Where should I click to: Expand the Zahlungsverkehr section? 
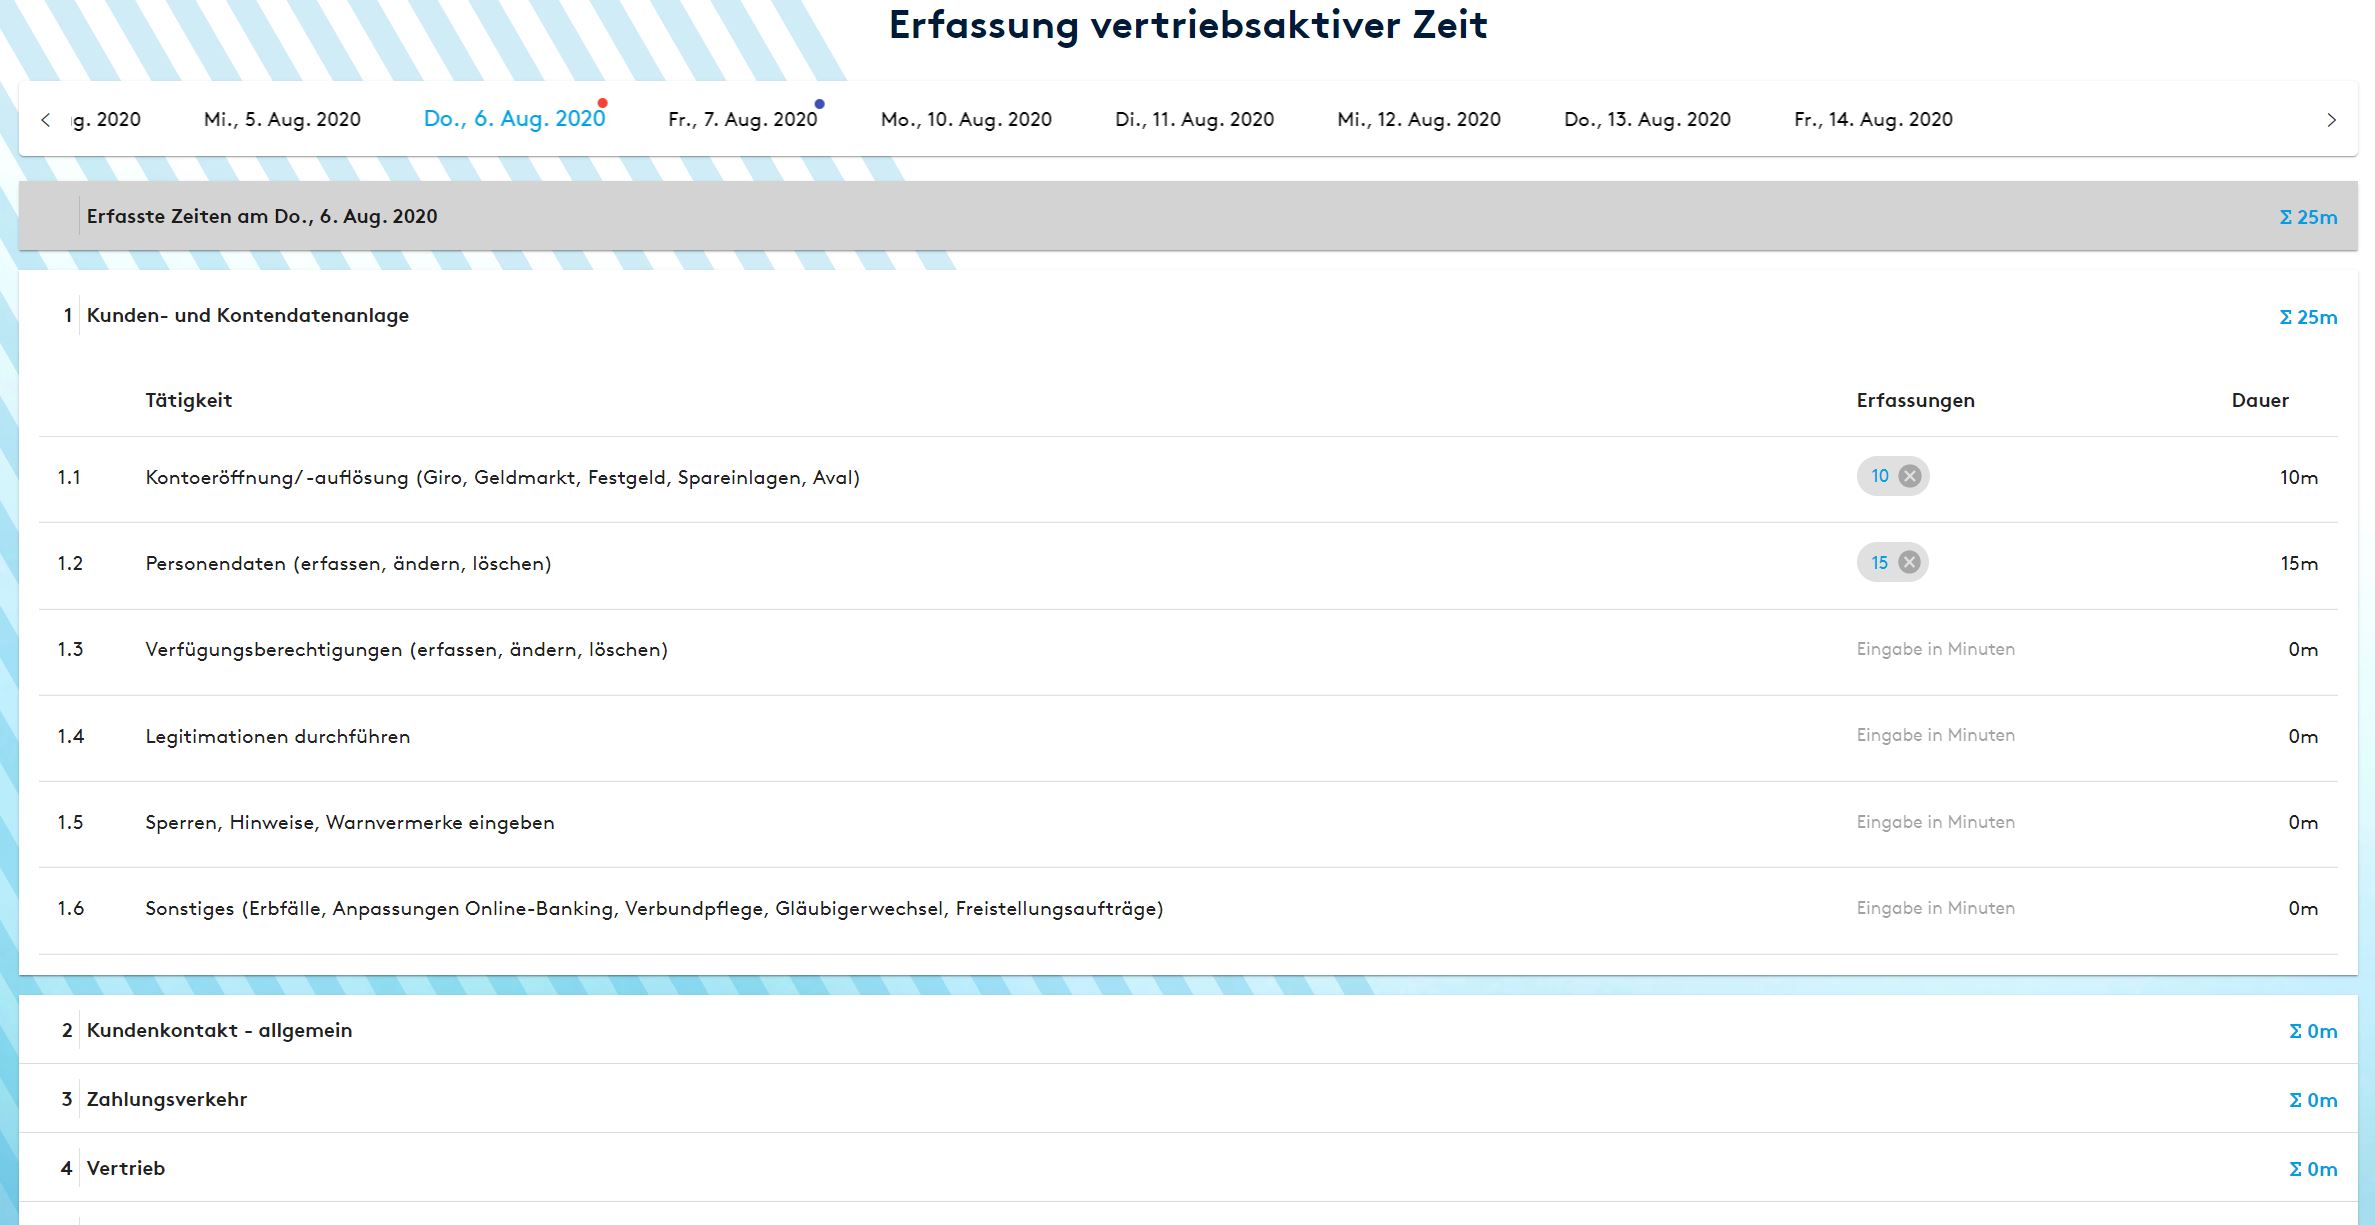(167, 1099)
